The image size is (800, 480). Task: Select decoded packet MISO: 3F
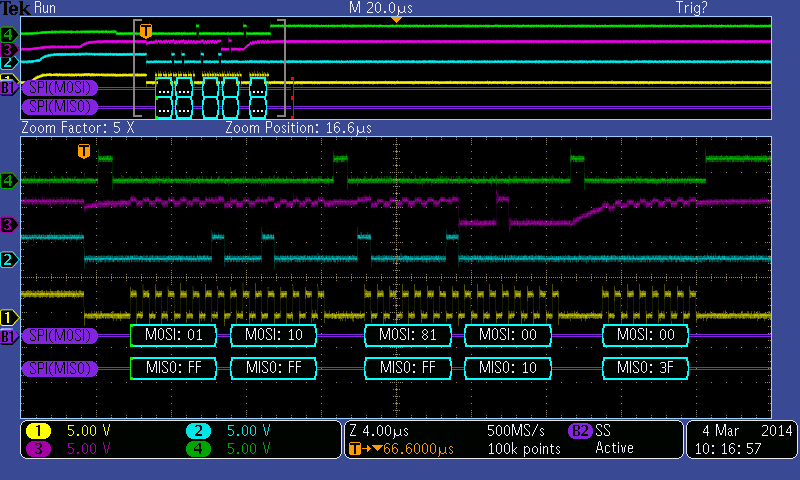click(x=645, y=368)
